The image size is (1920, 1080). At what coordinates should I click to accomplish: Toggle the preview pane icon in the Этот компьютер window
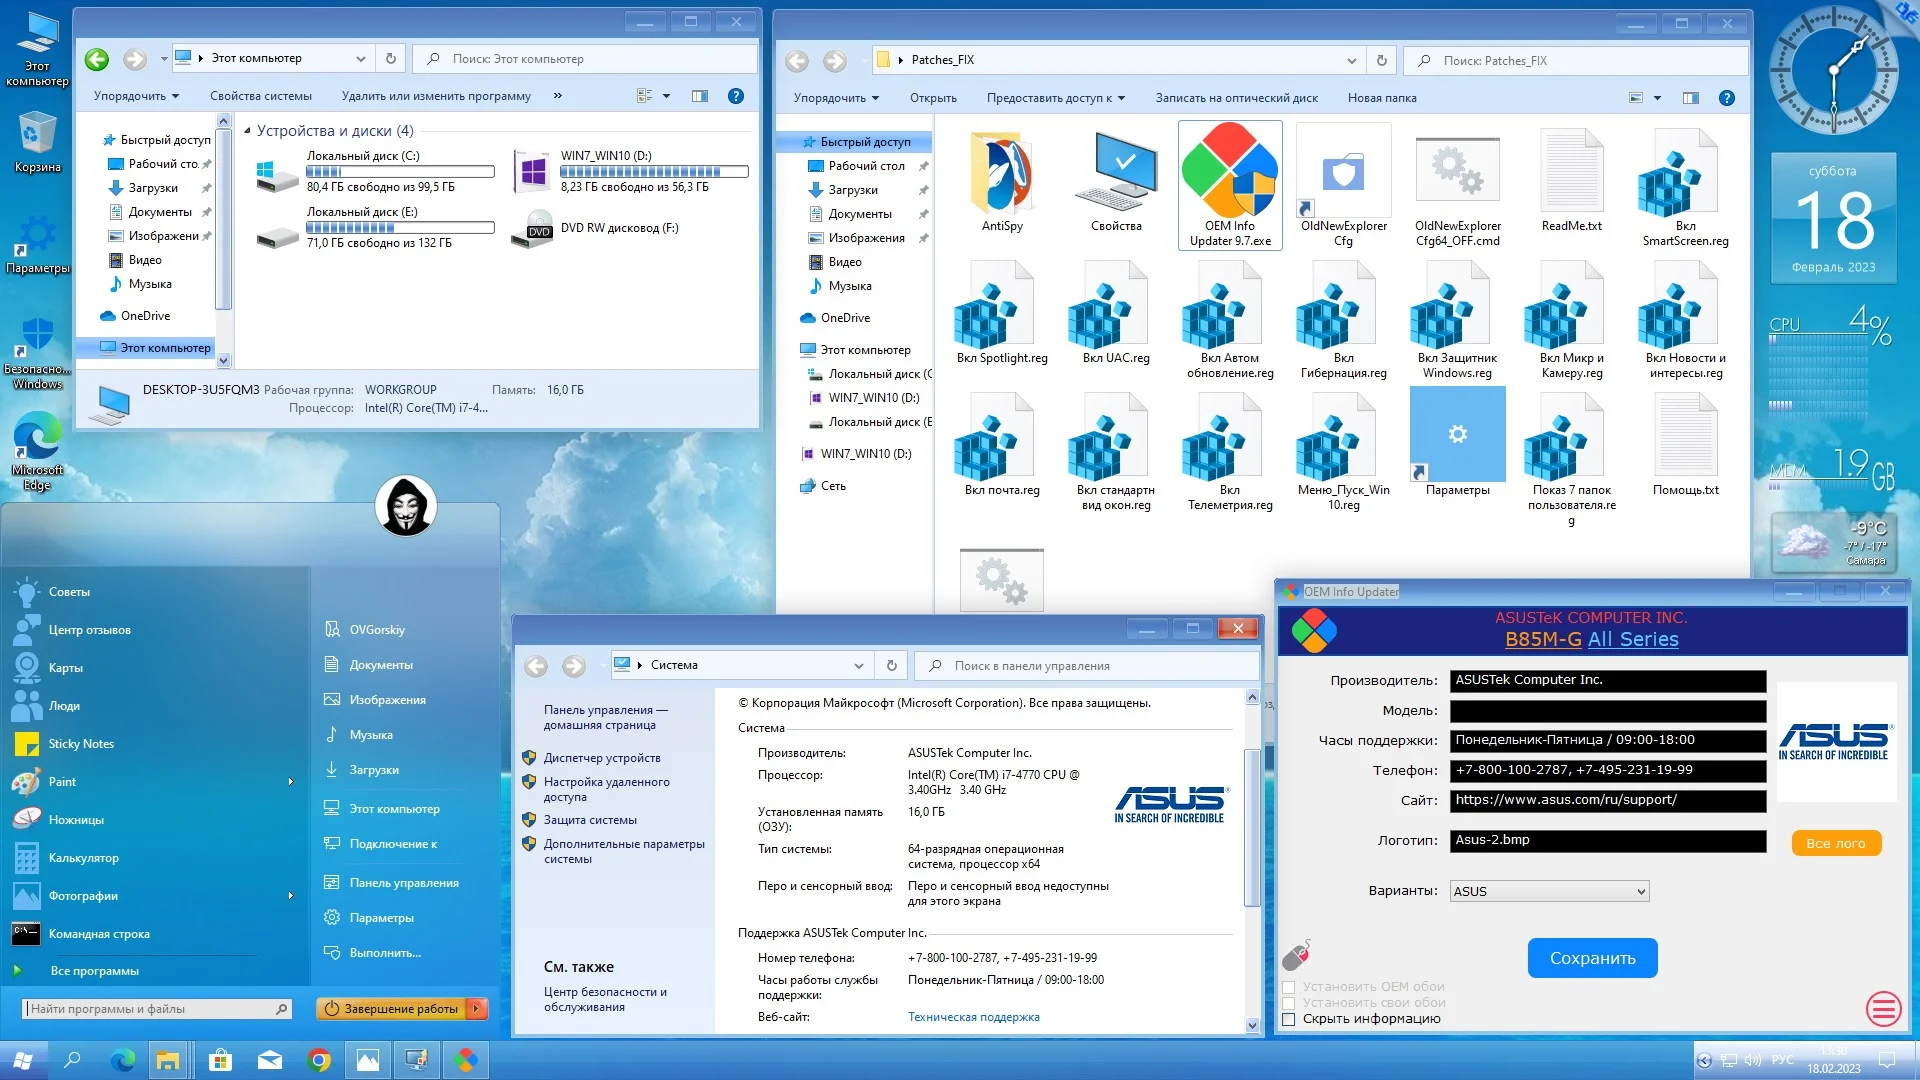(700, 96)
